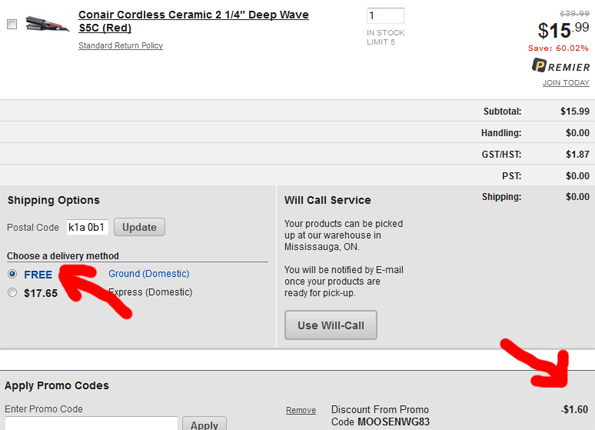The height and width of the screenshot is (430, 595).
Task: View the Standard Return Policy link
Action: (x=120, y=46)
